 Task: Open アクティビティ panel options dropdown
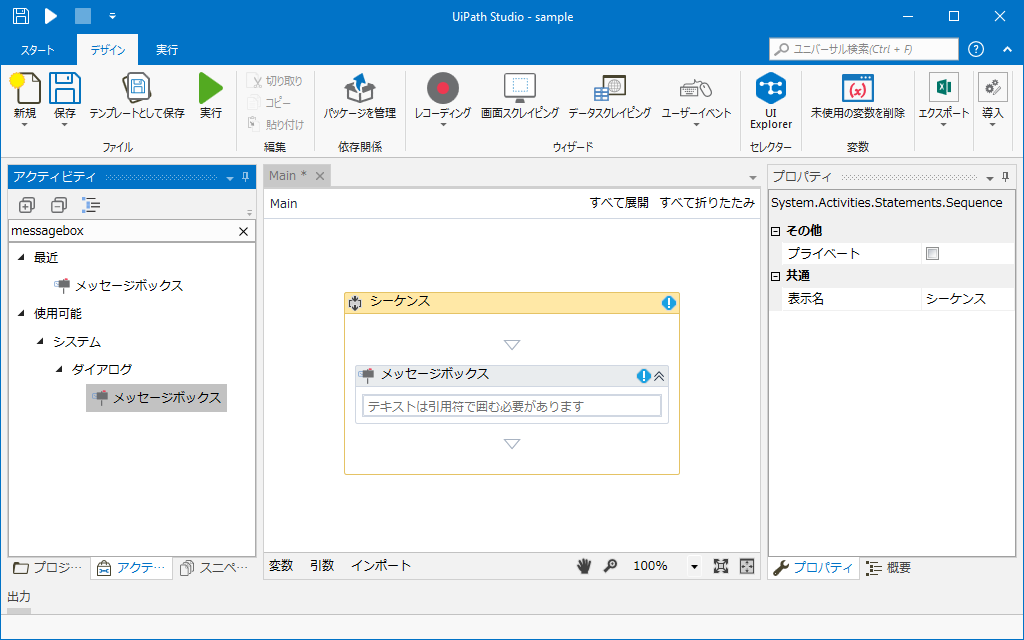tap(230, 178)
